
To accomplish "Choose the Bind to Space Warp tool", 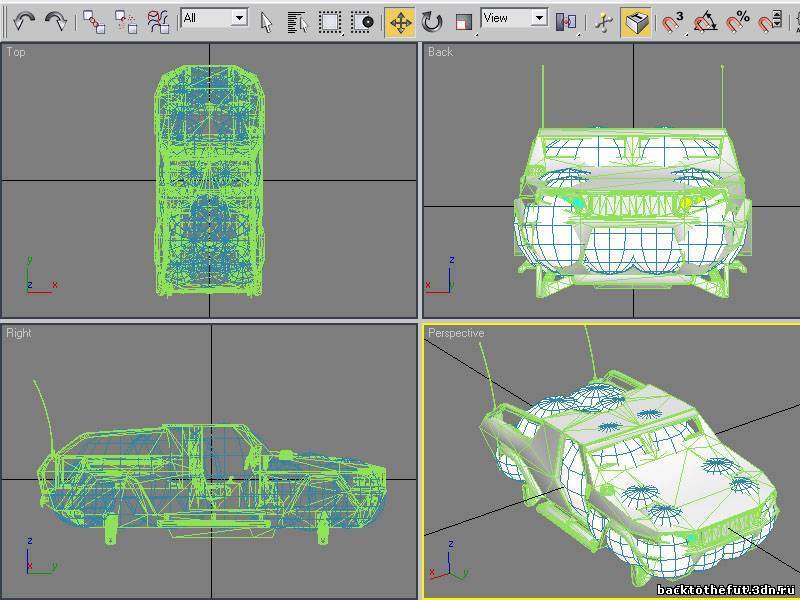I will click(158, 22).
